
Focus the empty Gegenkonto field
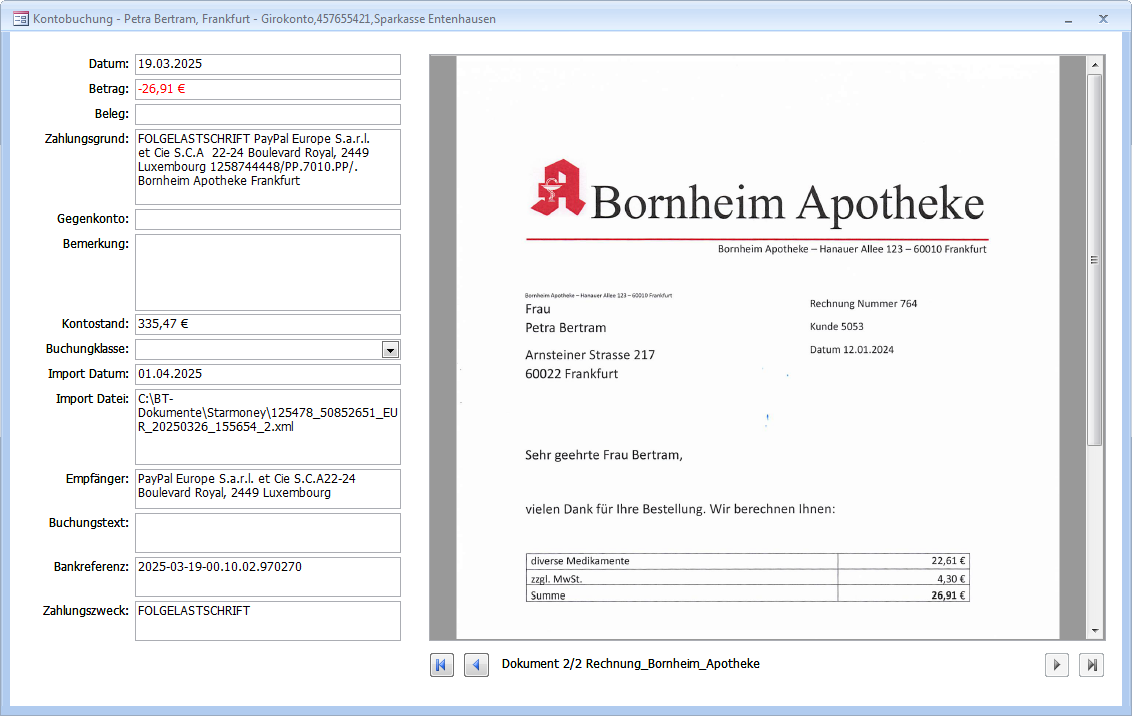click(x=268, y=219)
